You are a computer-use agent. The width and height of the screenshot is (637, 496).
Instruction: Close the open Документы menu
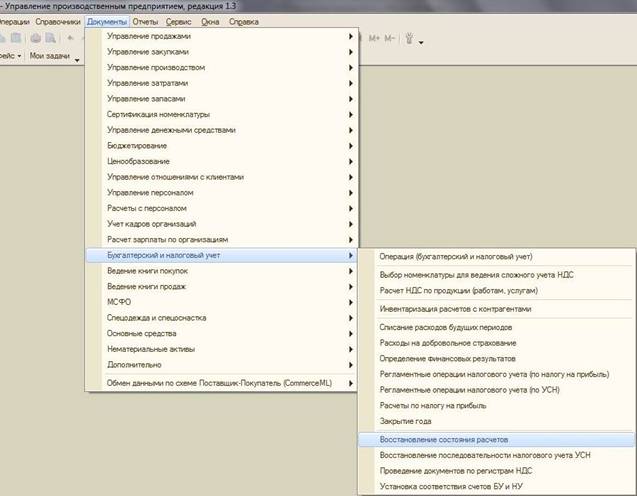(107, 22)
